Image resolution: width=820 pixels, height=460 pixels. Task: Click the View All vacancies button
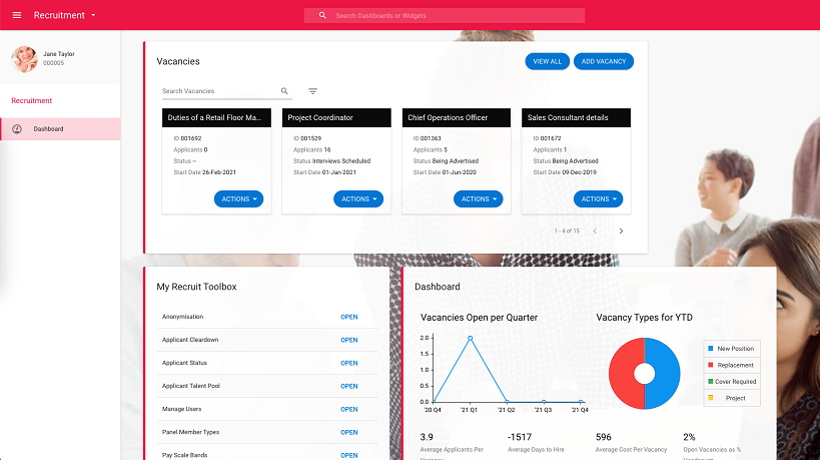(547, 61)
